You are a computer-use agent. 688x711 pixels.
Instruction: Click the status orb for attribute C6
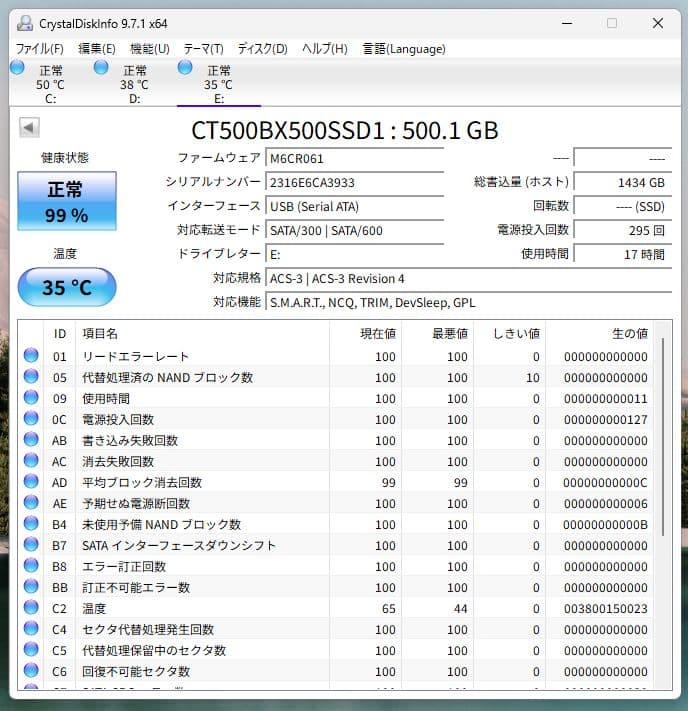point(31,670)
